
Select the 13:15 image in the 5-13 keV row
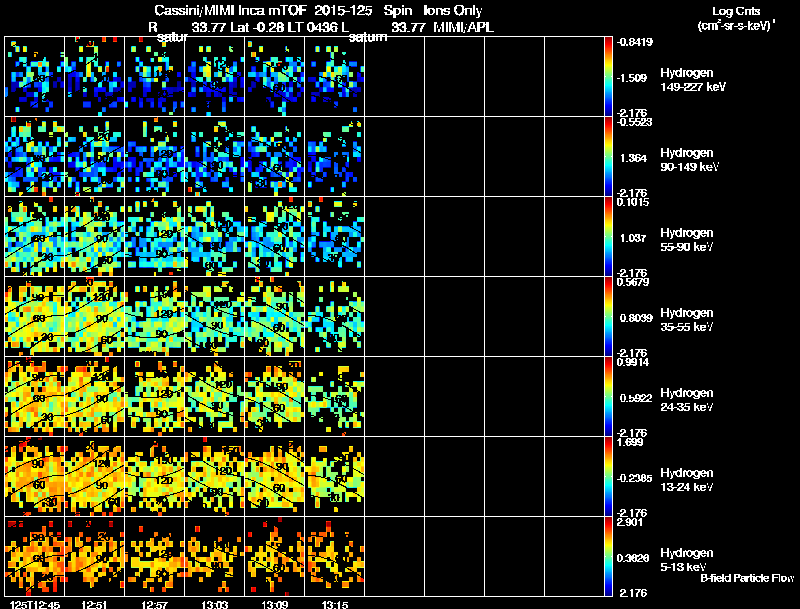(335, 556)
